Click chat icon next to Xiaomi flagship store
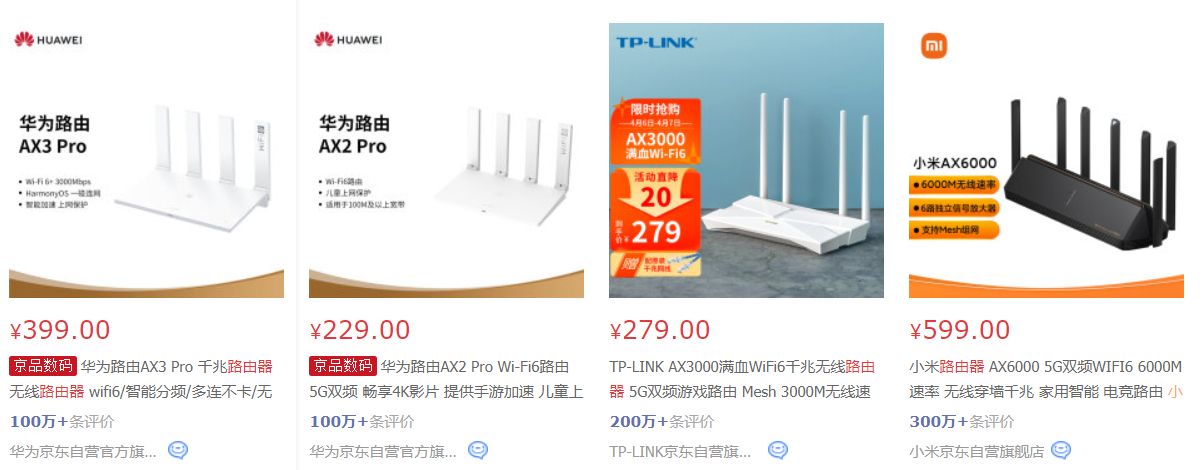Viewport: 1201px width, 470px height. [x=1061, y=451]
